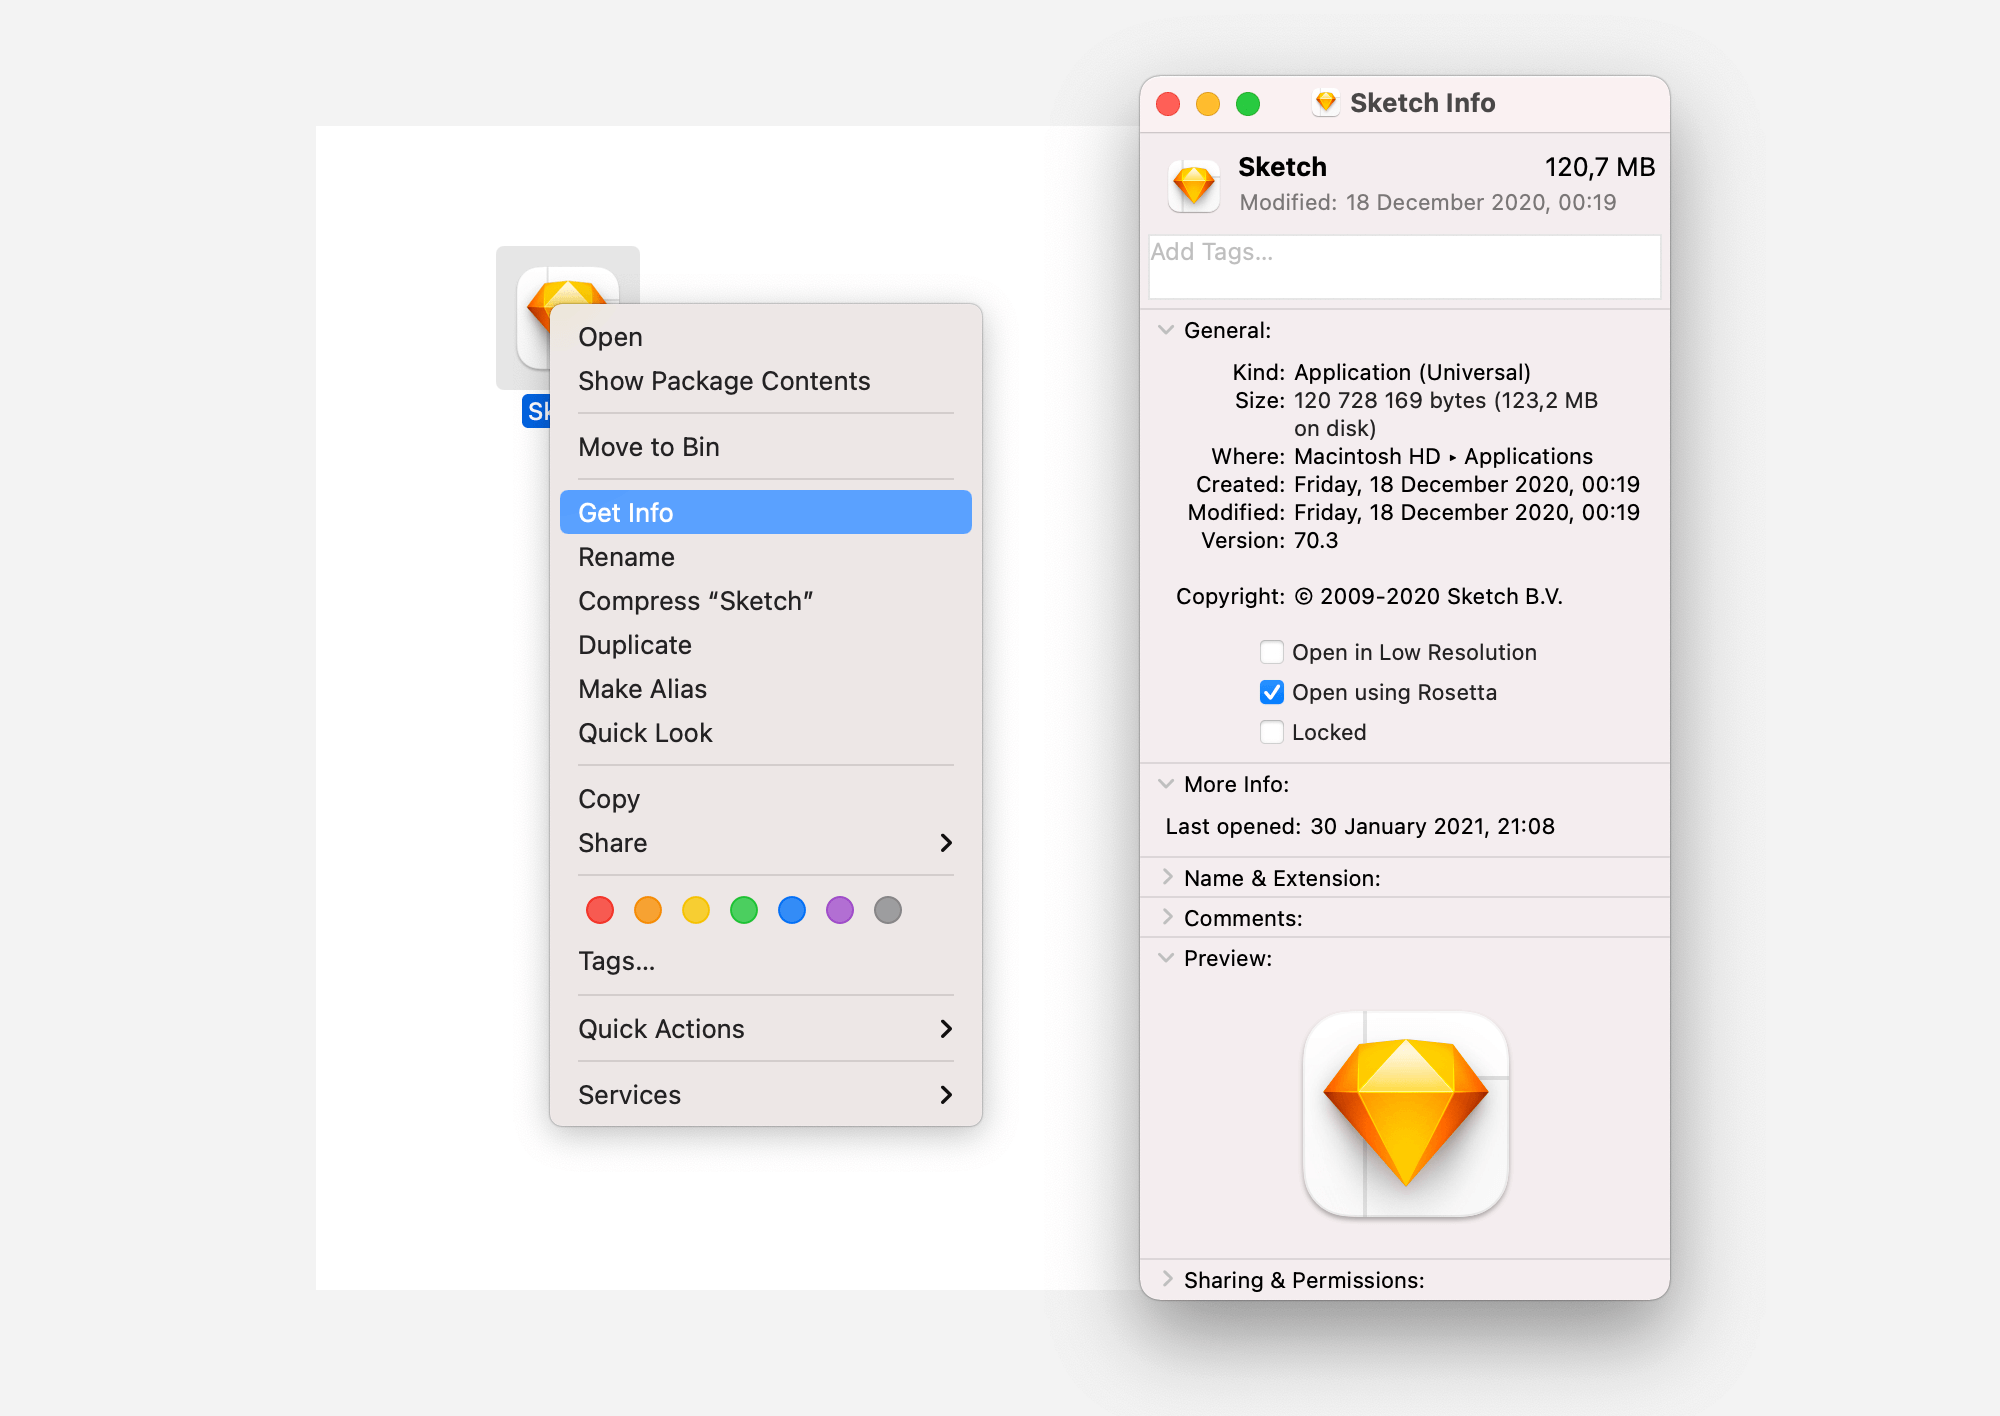Select Get Info menu item
Viewport: 2000px width, 1416px height.
coord(766,512)
